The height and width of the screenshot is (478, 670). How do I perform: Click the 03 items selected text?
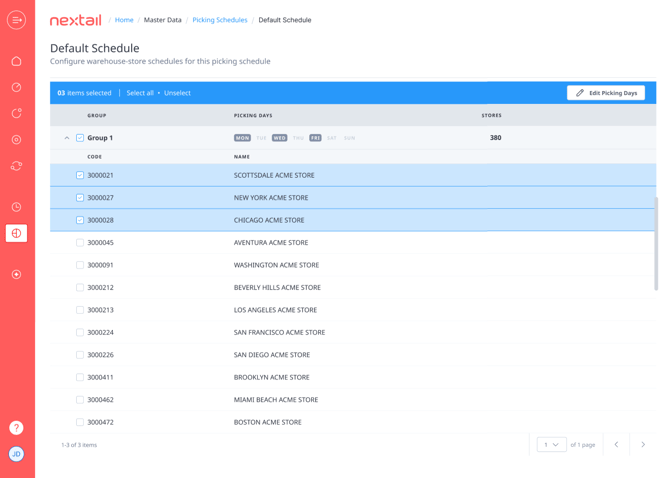[84, 93]
